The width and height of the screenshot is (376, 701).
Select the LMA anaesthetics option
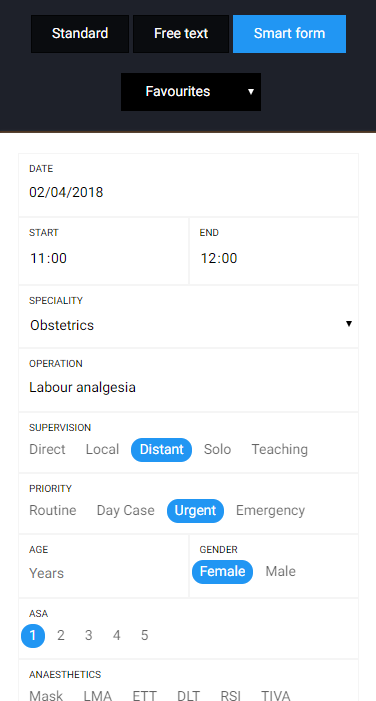click(x=98, y=696)
